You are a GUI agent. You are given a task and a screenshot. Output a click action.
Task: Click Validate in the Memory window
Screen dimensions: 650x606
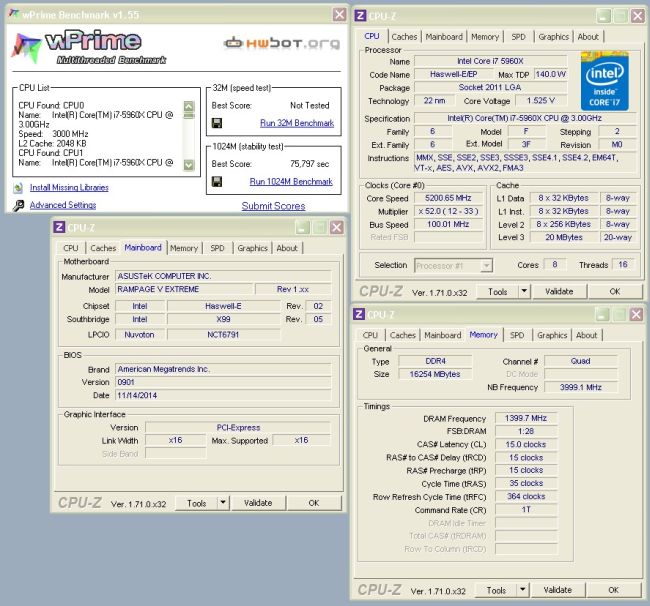click(x=558, y=590)
